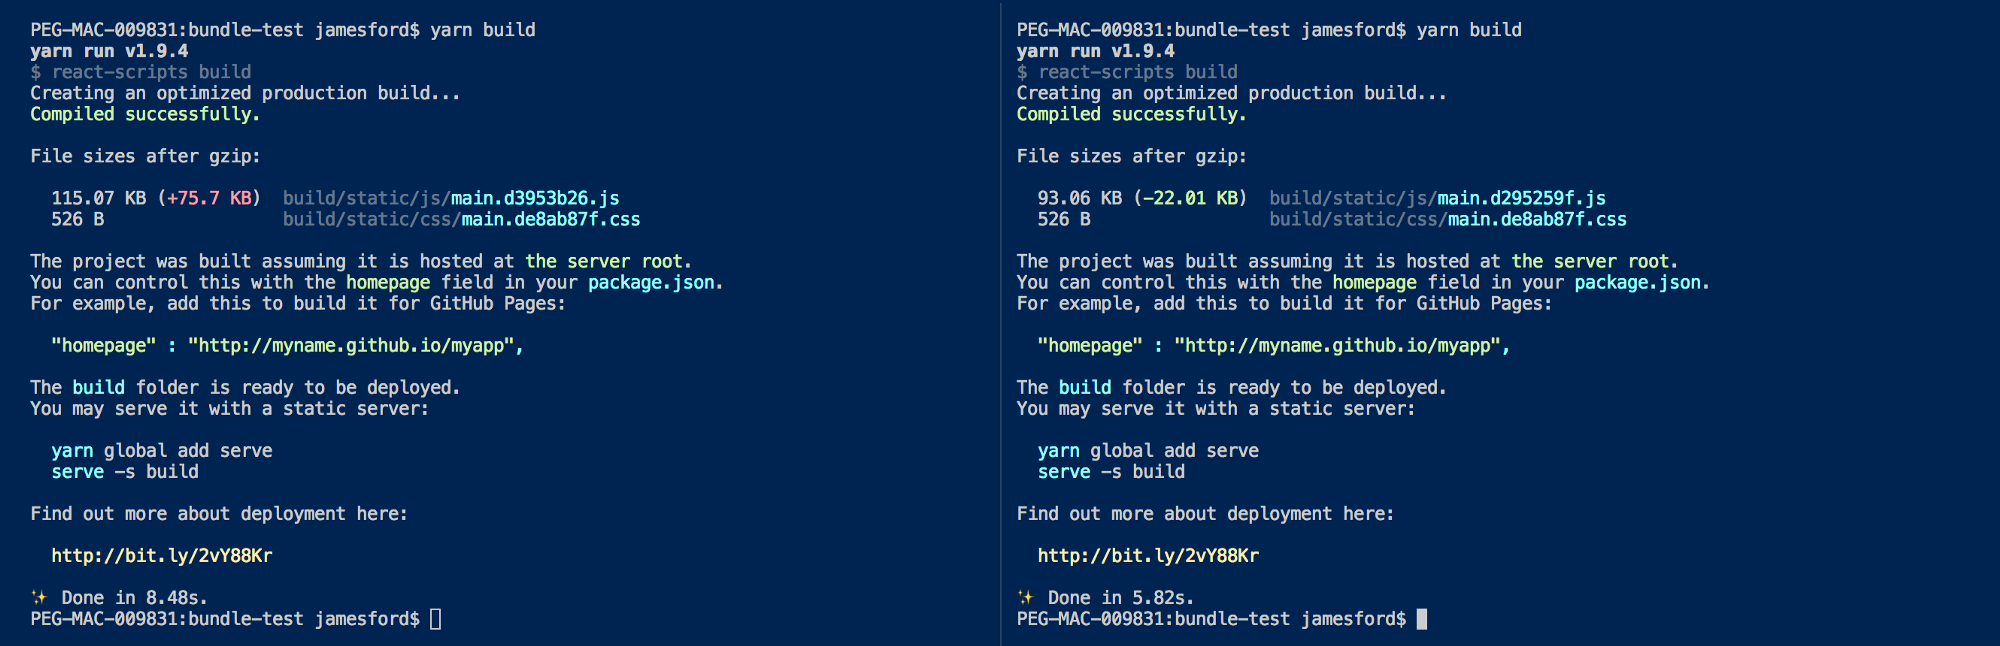Click package.json in left terminal
This screenshot has height=646, width=2000.
[x=652, y=283]
